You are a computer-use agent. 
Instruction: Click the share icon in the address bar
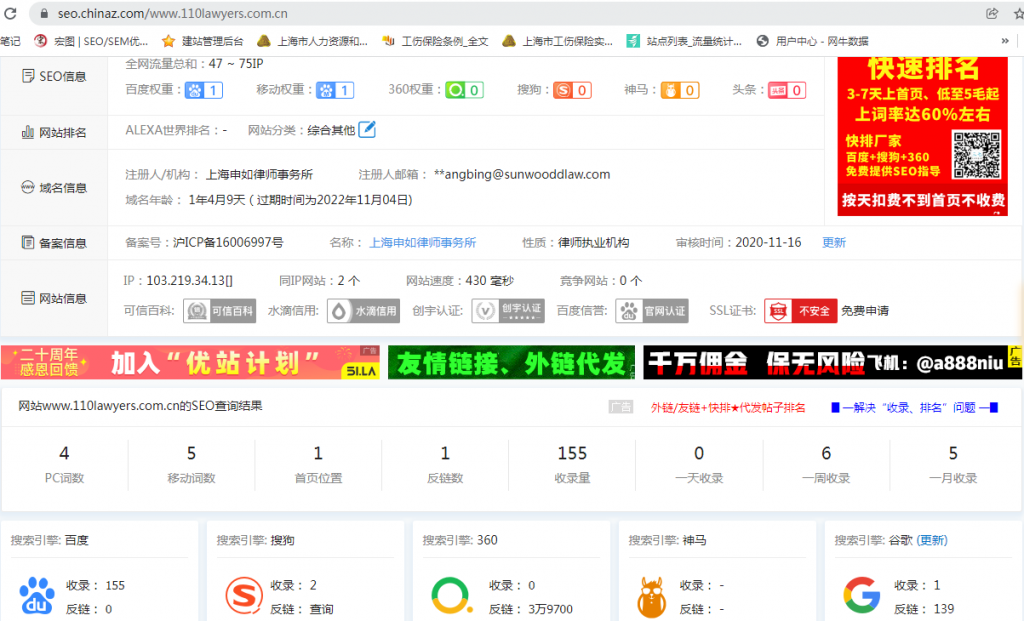coord(992,13)
